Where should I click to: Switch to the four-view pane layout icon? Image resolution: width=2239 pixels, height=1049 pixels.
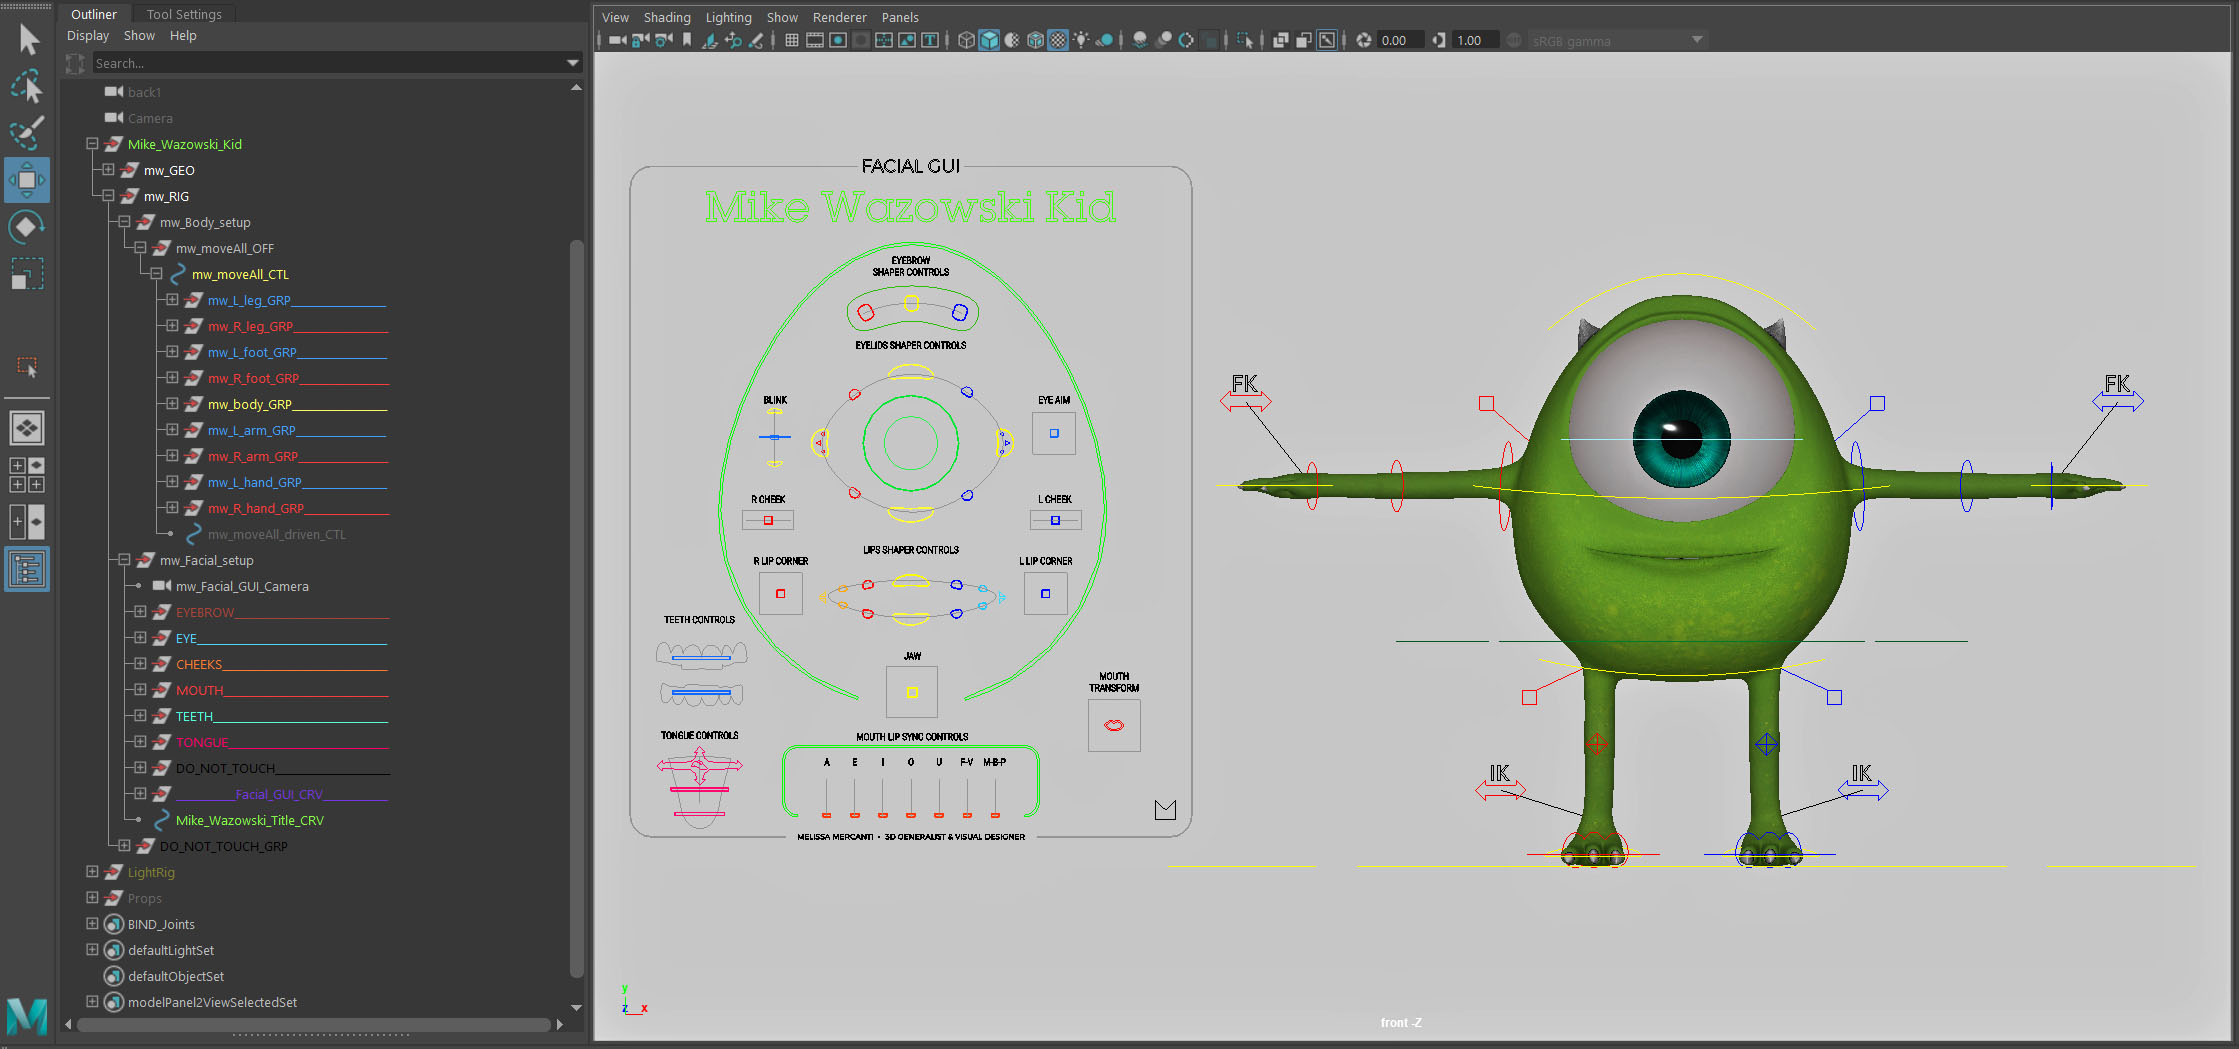click(27, 475)
